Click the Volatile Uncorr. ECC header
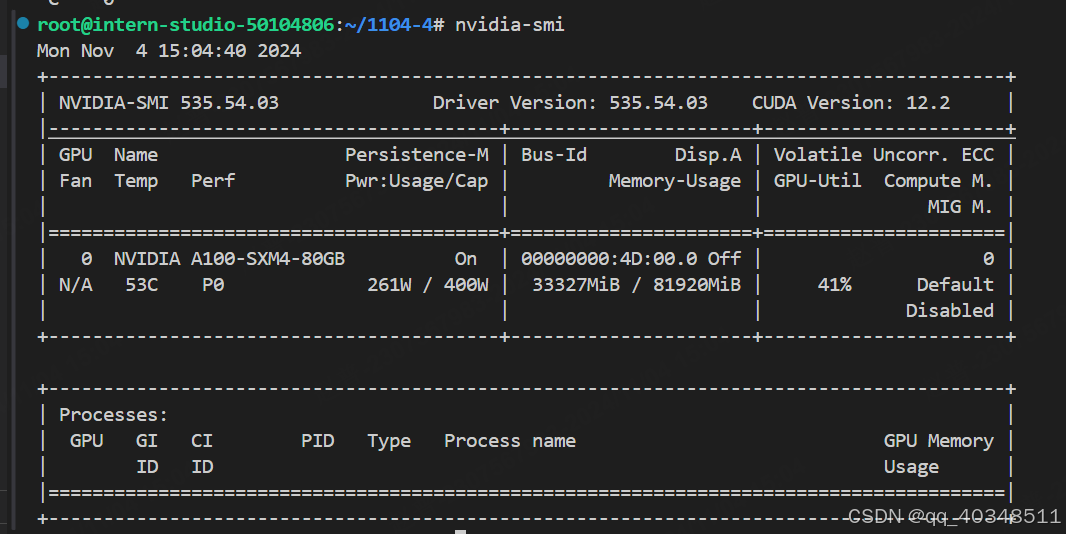This screenshot has width=1066, height=534. click(x=884, y=155)
